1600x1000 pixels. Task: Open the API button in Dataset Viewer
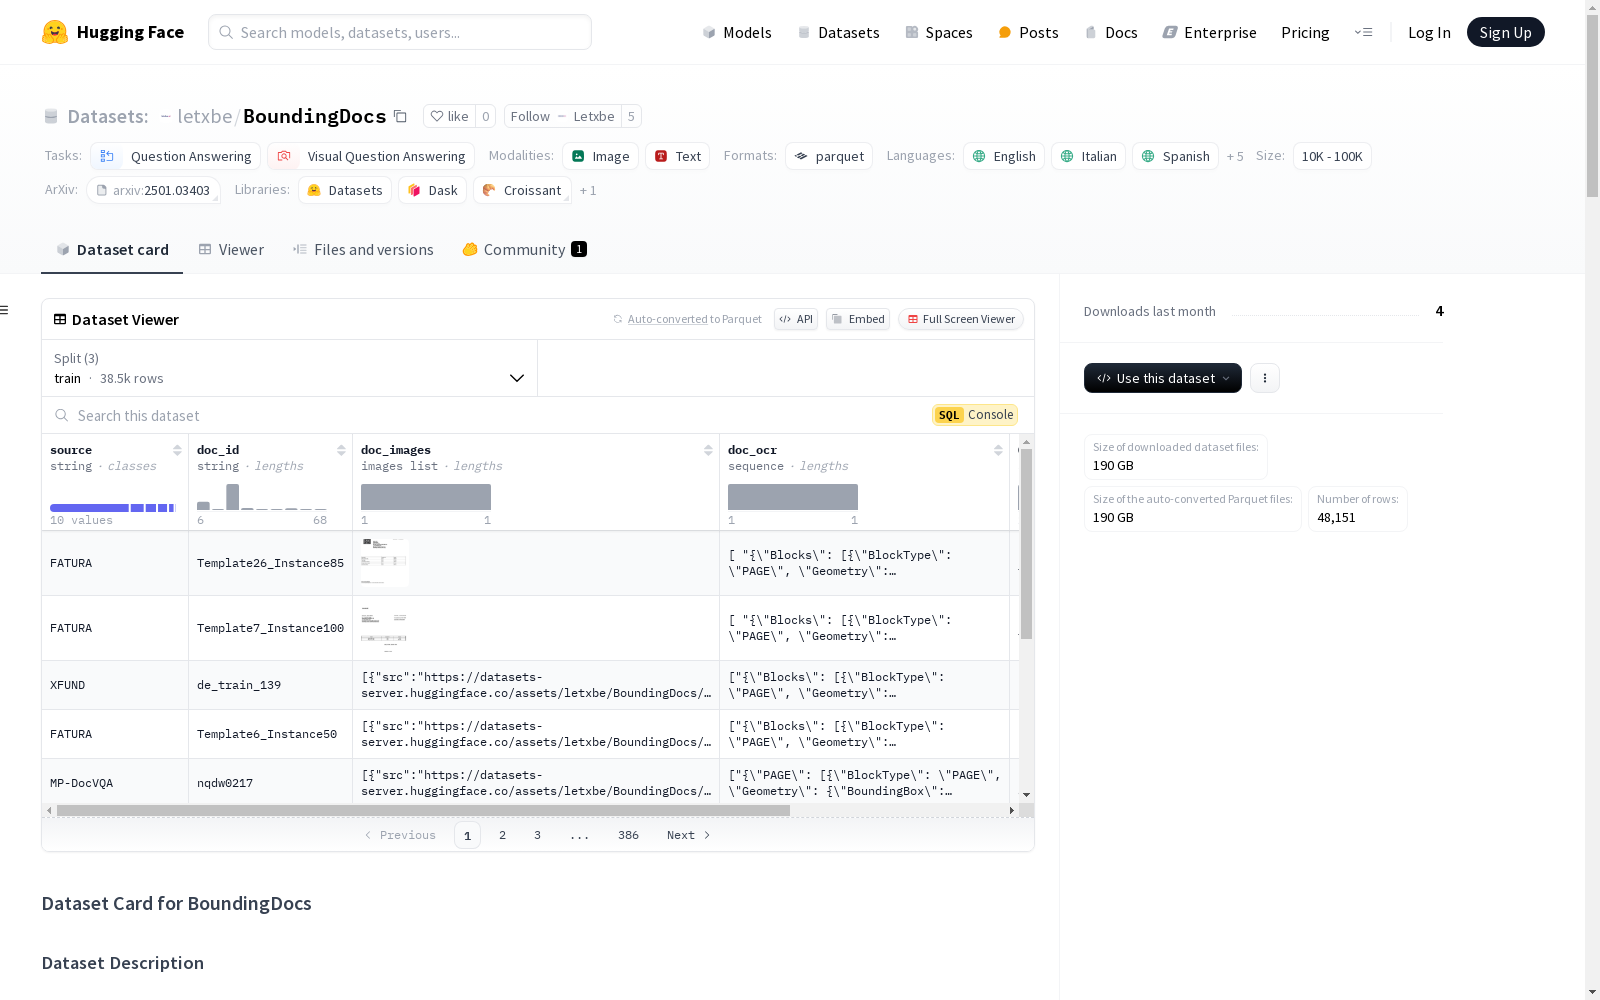pyautogui.click(x=796, y=319)
